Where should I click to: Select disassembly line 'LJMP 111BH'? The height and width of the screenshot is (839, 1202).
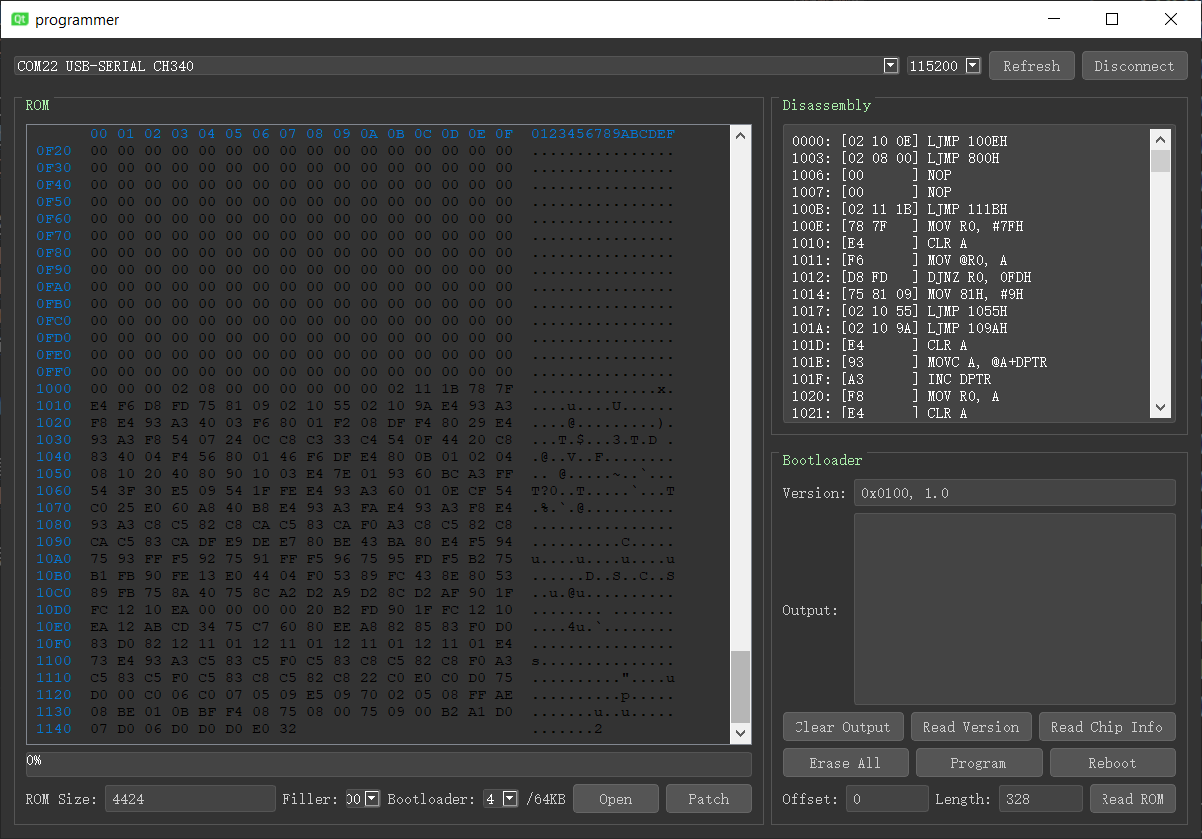pos(899,209)
